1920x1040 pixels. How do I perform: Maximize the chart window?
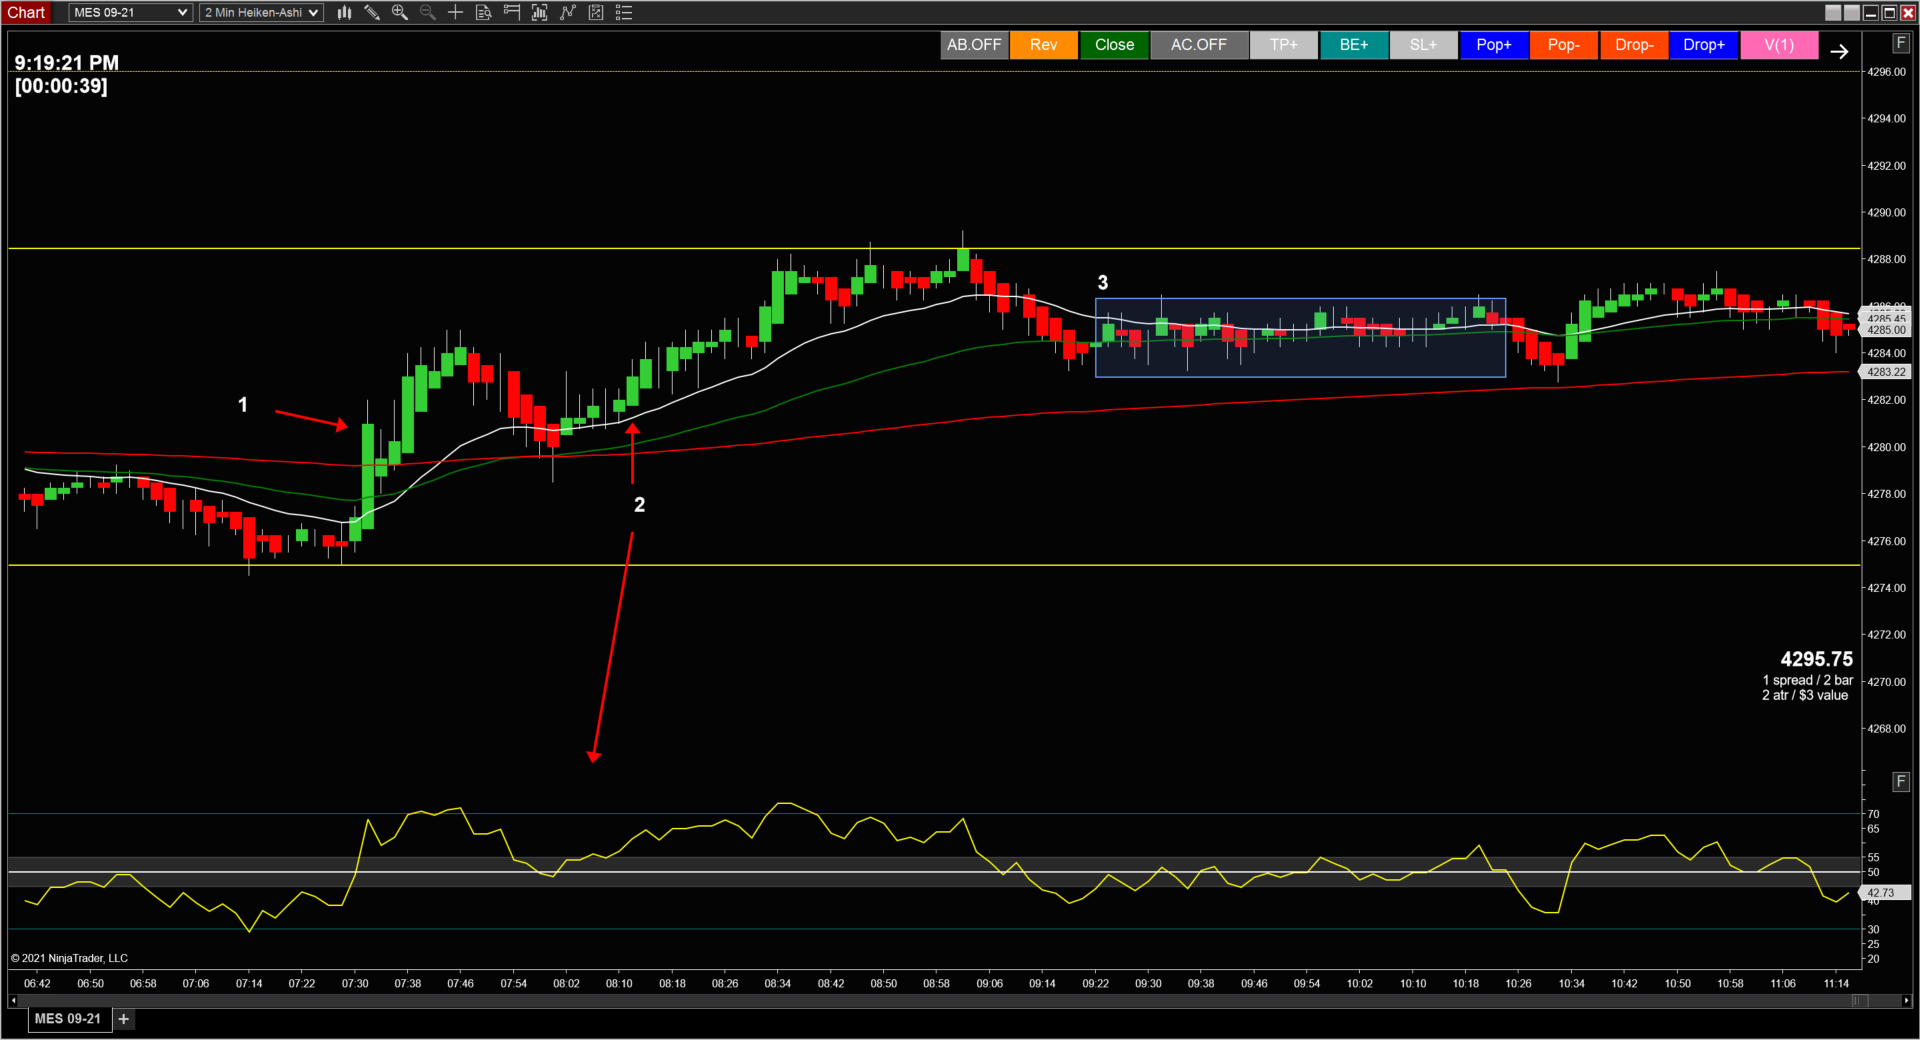(x=1889, y=13)
